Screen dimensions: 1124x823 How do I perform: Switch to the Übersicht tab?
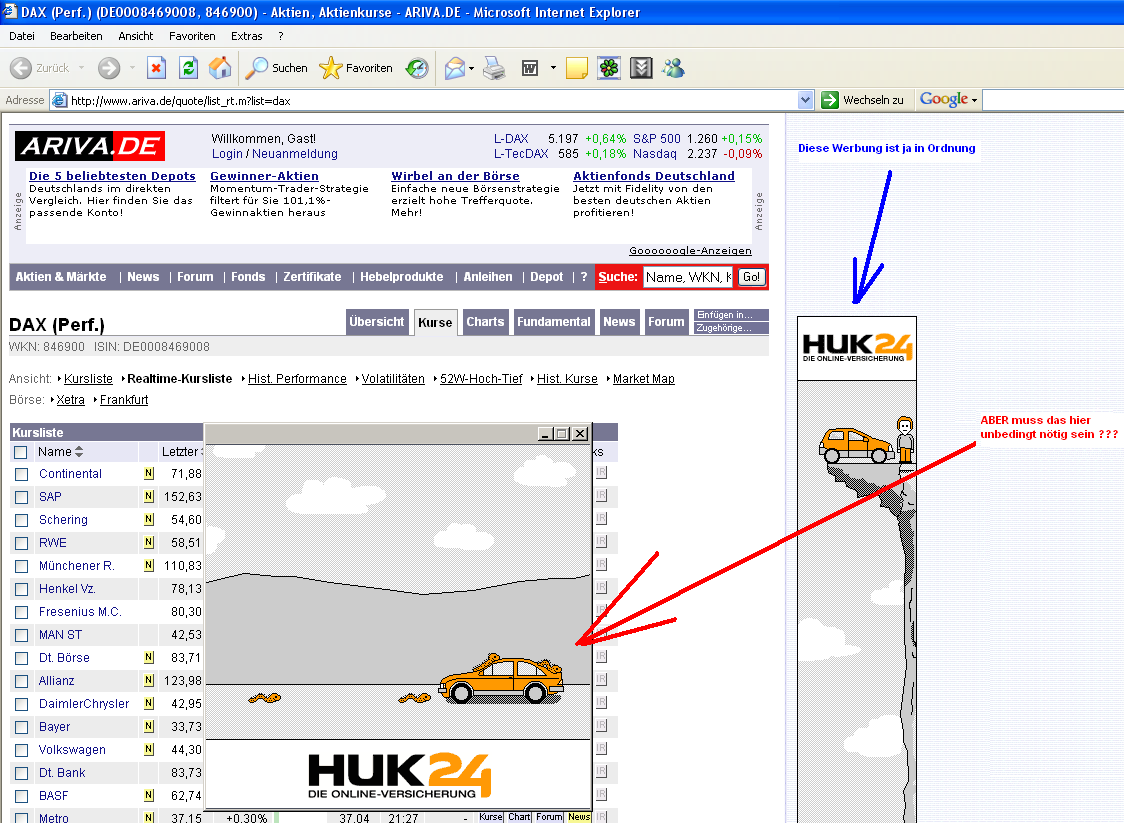pos(377,322)
